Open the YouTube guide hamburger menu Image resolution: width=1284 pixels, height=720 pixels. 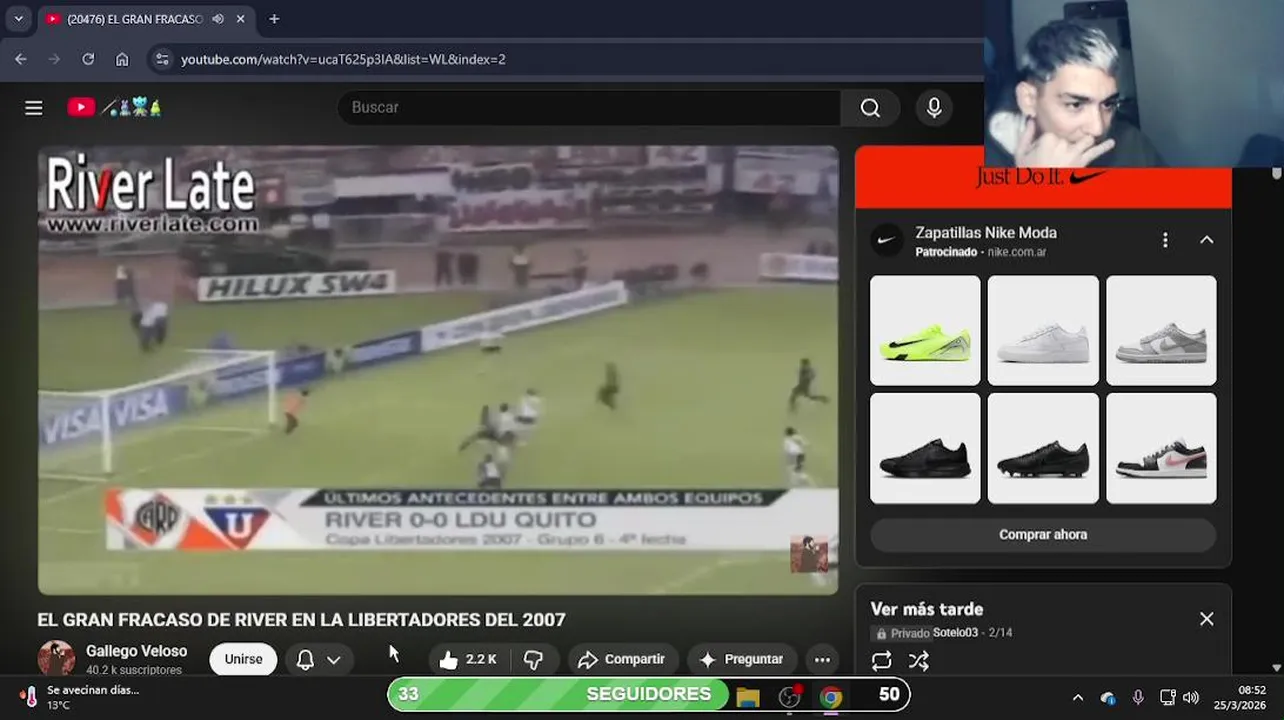point(34,108)
